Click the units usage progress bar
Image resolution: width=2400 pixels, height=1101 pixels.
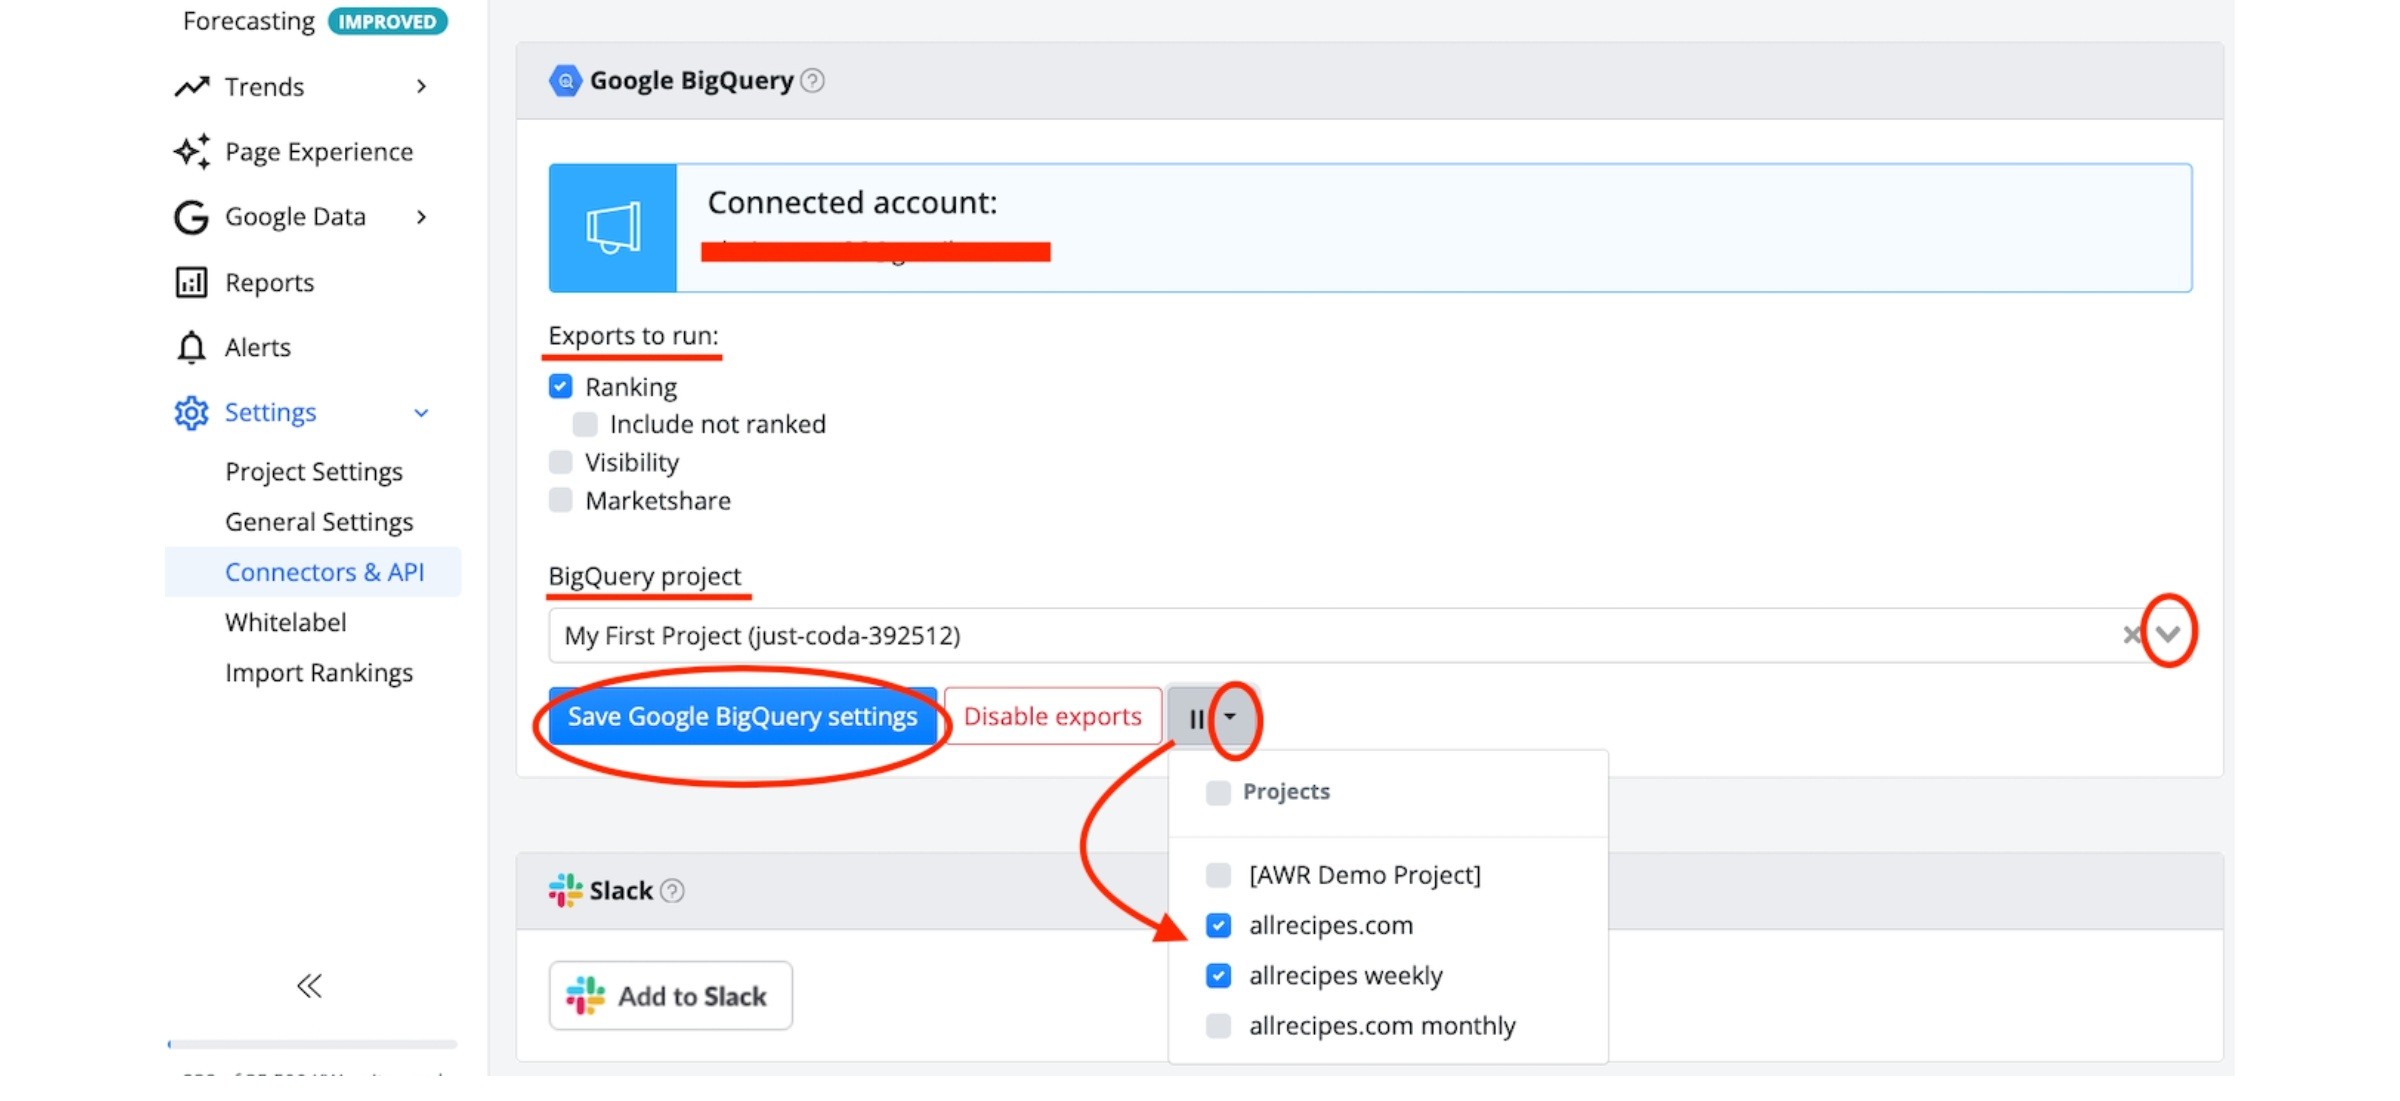point(312,1044)
